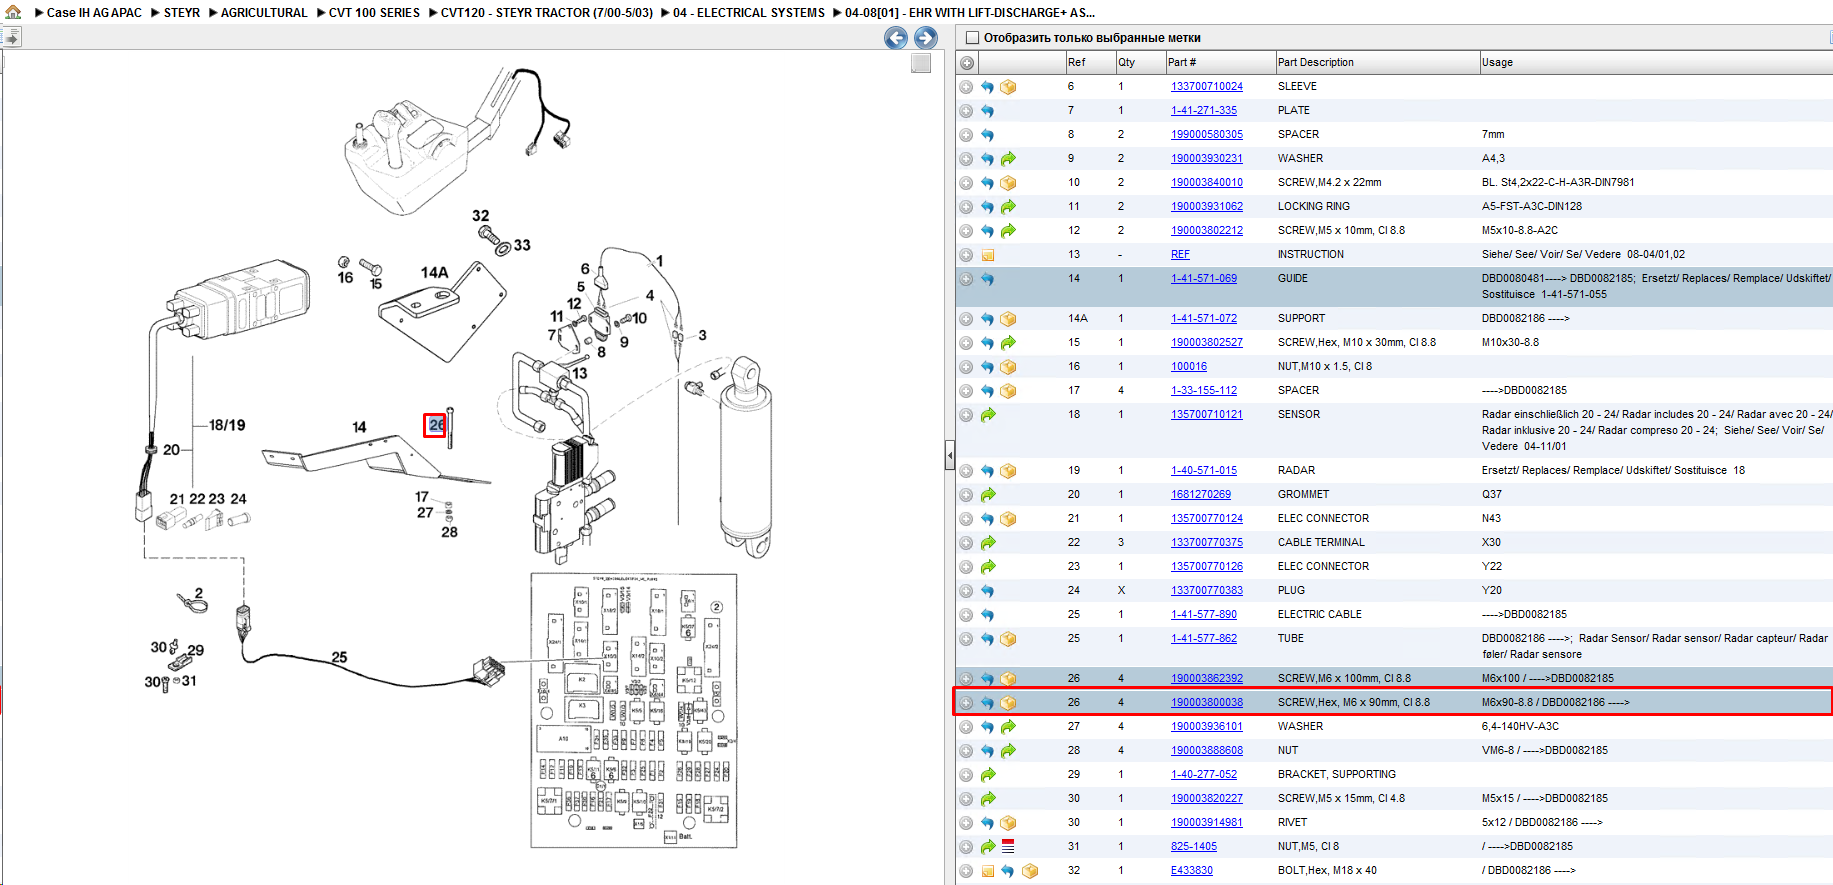1833x885 pixels.
Task: Click the blue replace arrow on the SLEEVE row
Action: [x=987, y=87]
